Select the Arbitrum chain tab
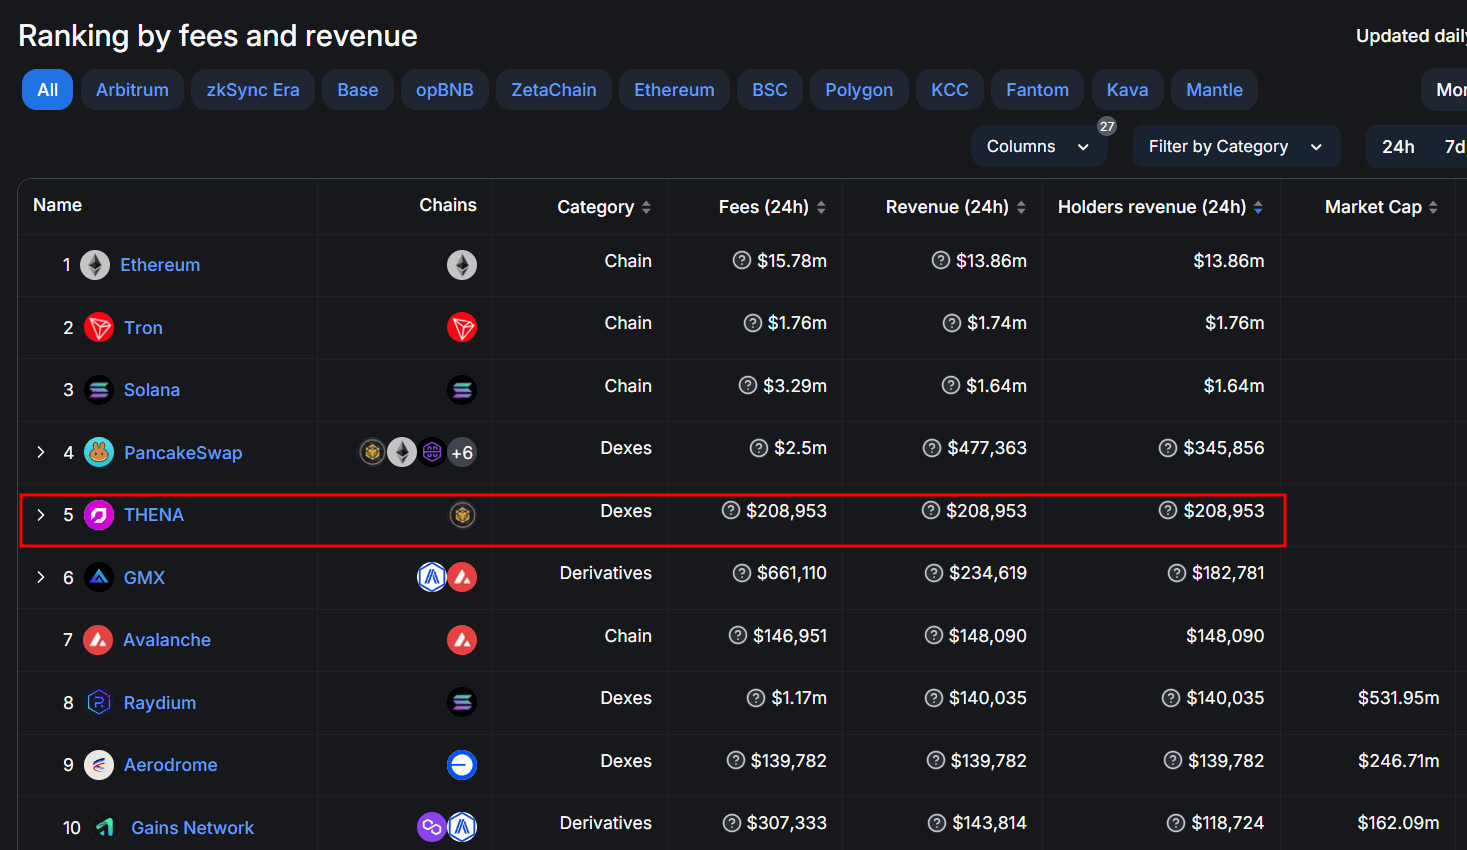 click(x=132, y=90)
